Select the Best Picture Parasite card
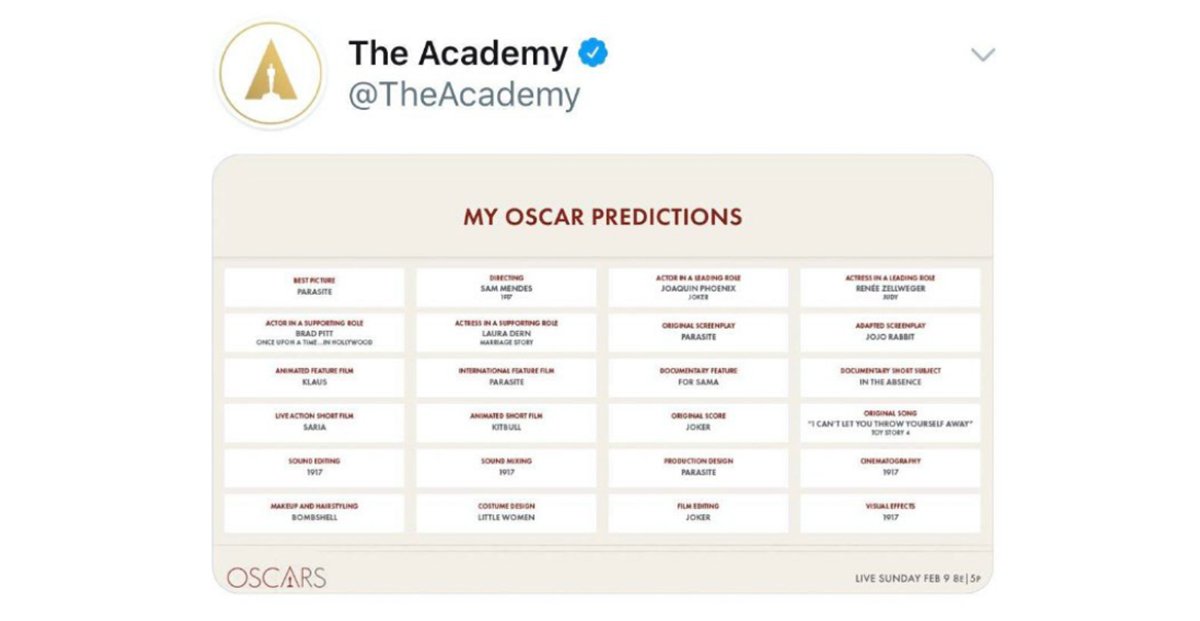This screenshot has width=1200, height=621. [x=314, y=287]
